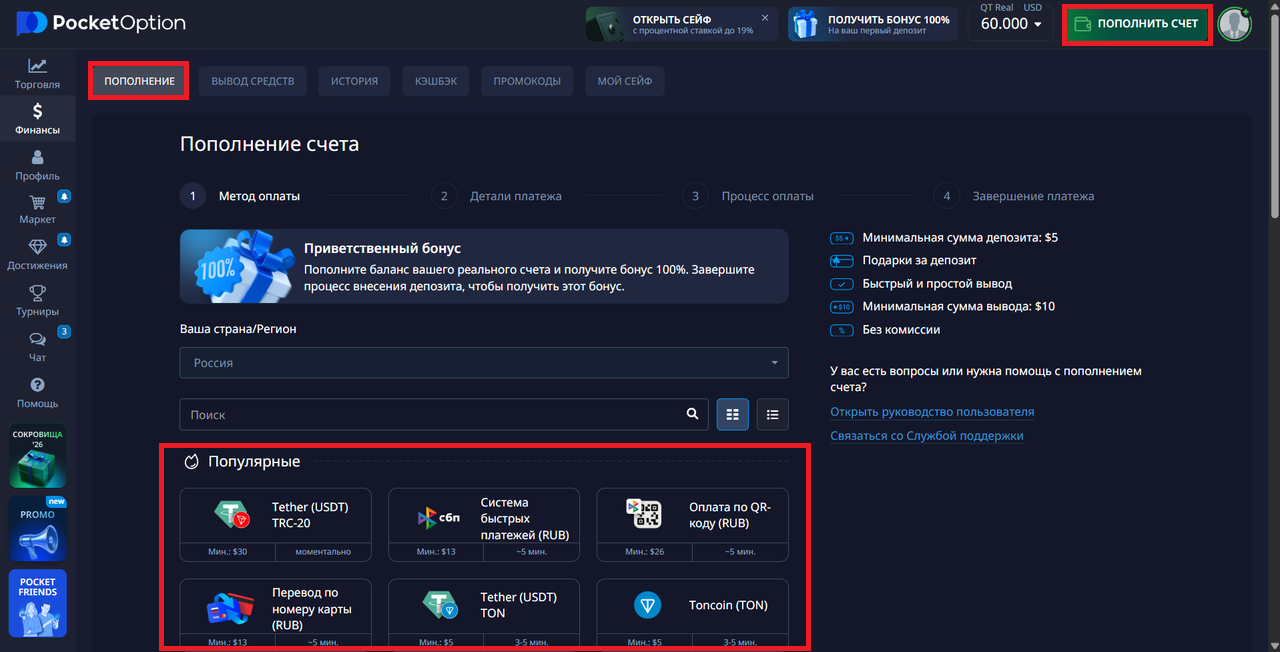Click the green Top Up Account button
This screenshot has height=652, width=1280.
1137,23
